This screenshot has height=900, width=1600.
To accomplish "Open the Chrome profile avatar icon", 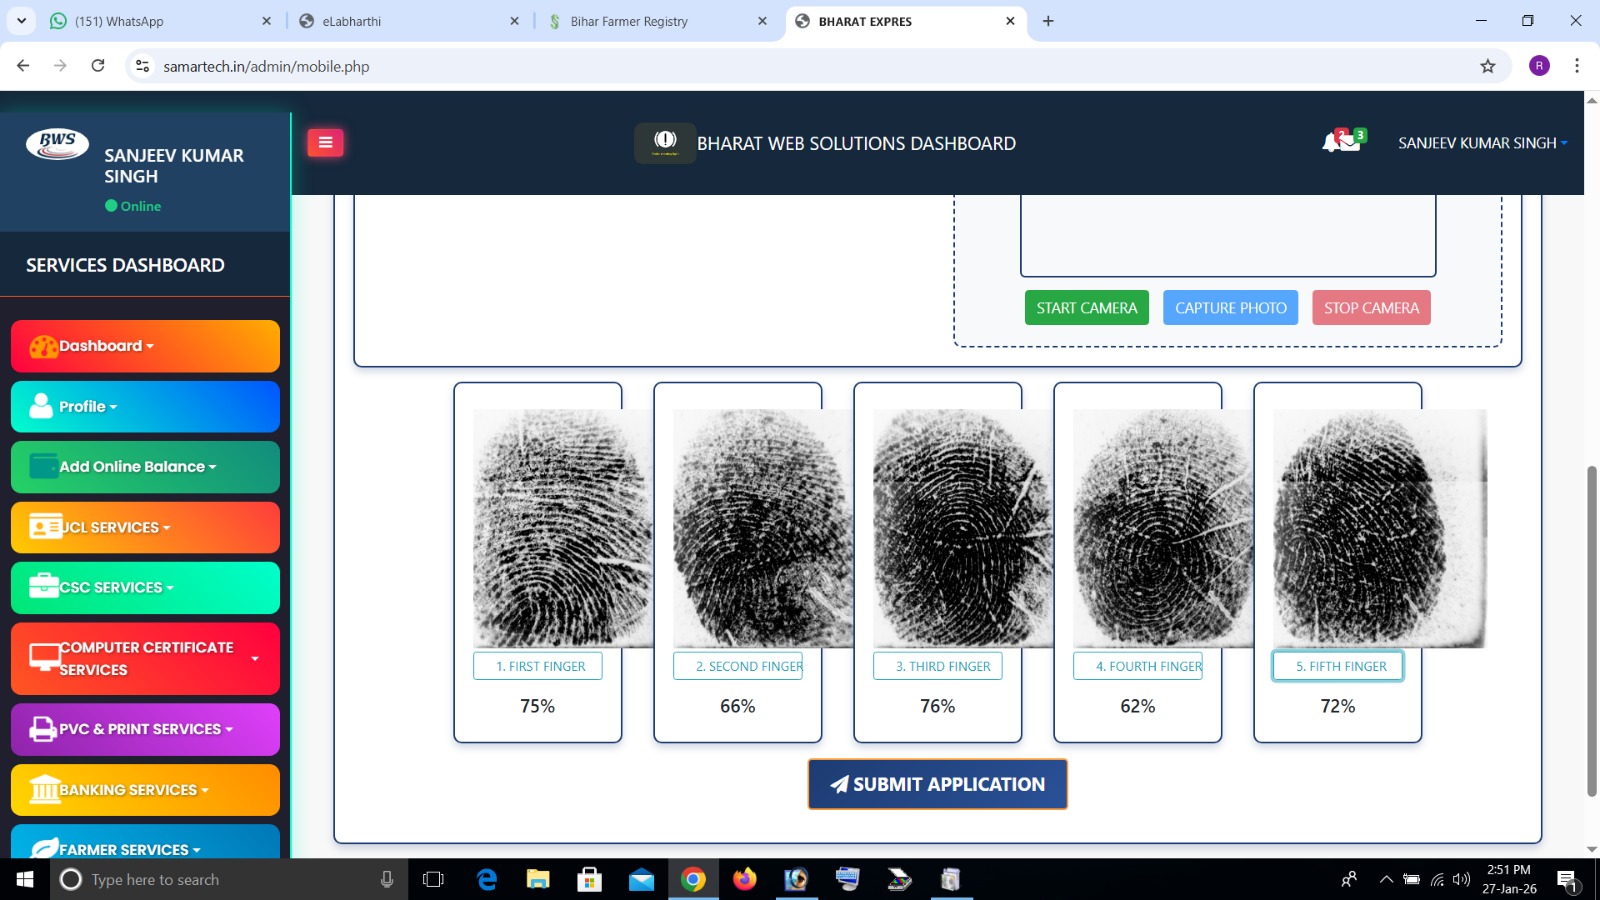I will pos(1539,66).
